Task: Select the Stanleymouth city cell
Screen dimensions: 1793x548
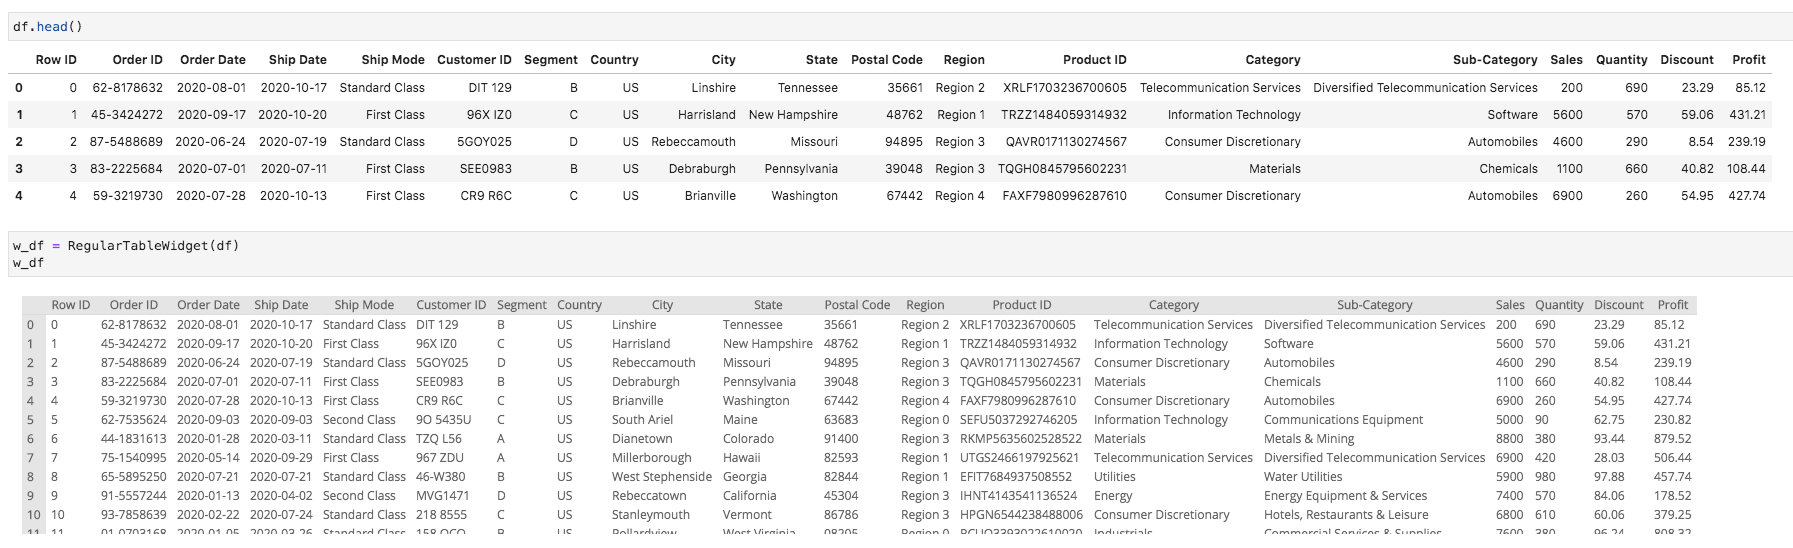Action: click(650, 515)
